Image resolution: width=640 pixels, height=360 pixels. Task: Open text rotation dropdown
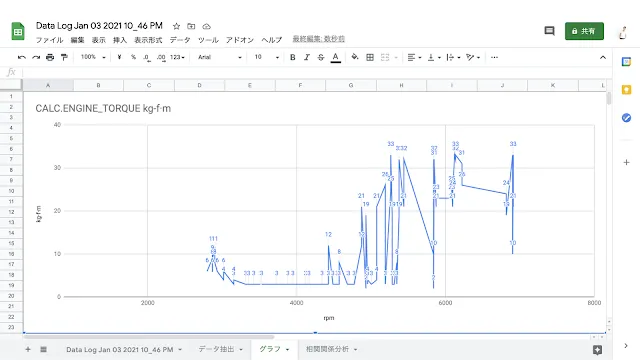(x=473, y=57)
